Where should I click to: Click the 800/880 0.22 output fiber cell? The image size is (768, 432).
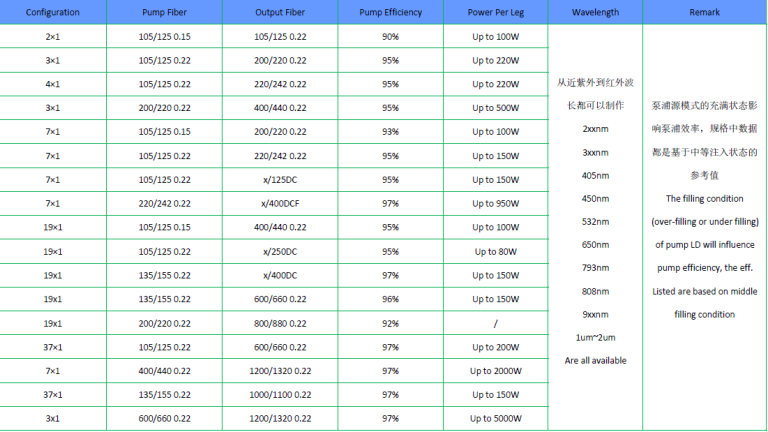tap(280, 323)
